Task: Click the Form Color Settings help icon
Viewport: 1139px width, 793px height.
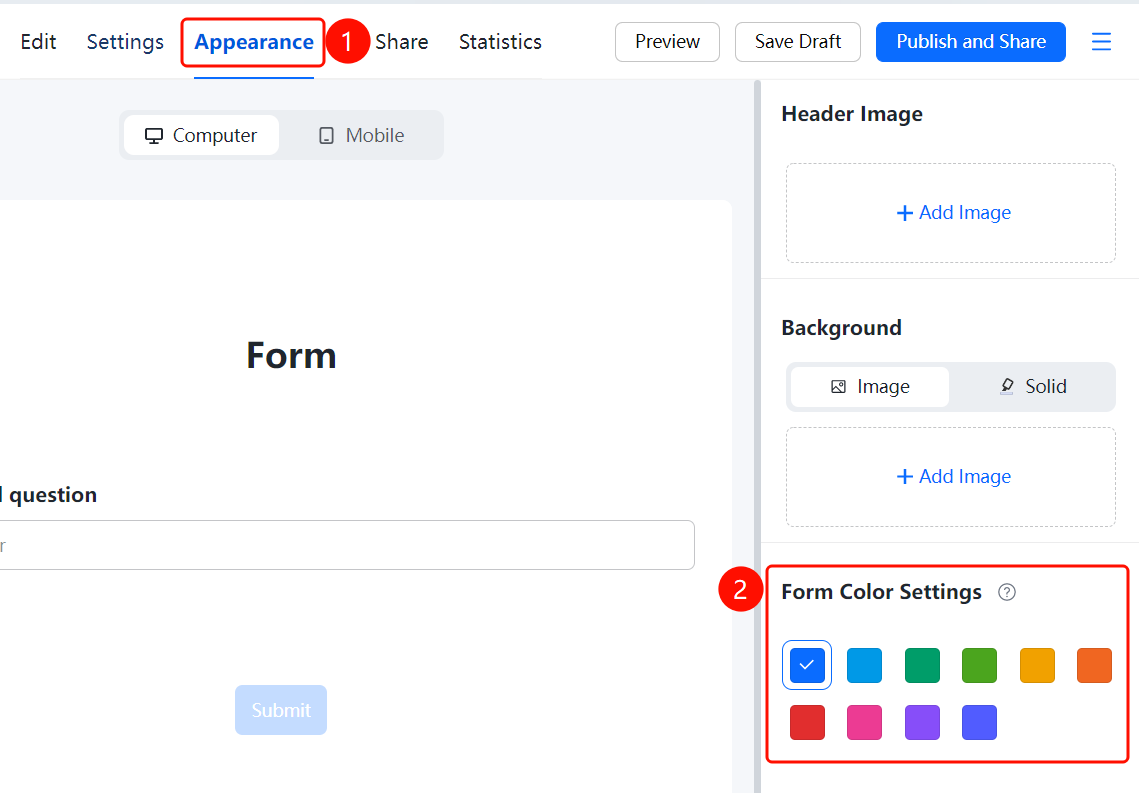Action: [x=1007, y=593]
